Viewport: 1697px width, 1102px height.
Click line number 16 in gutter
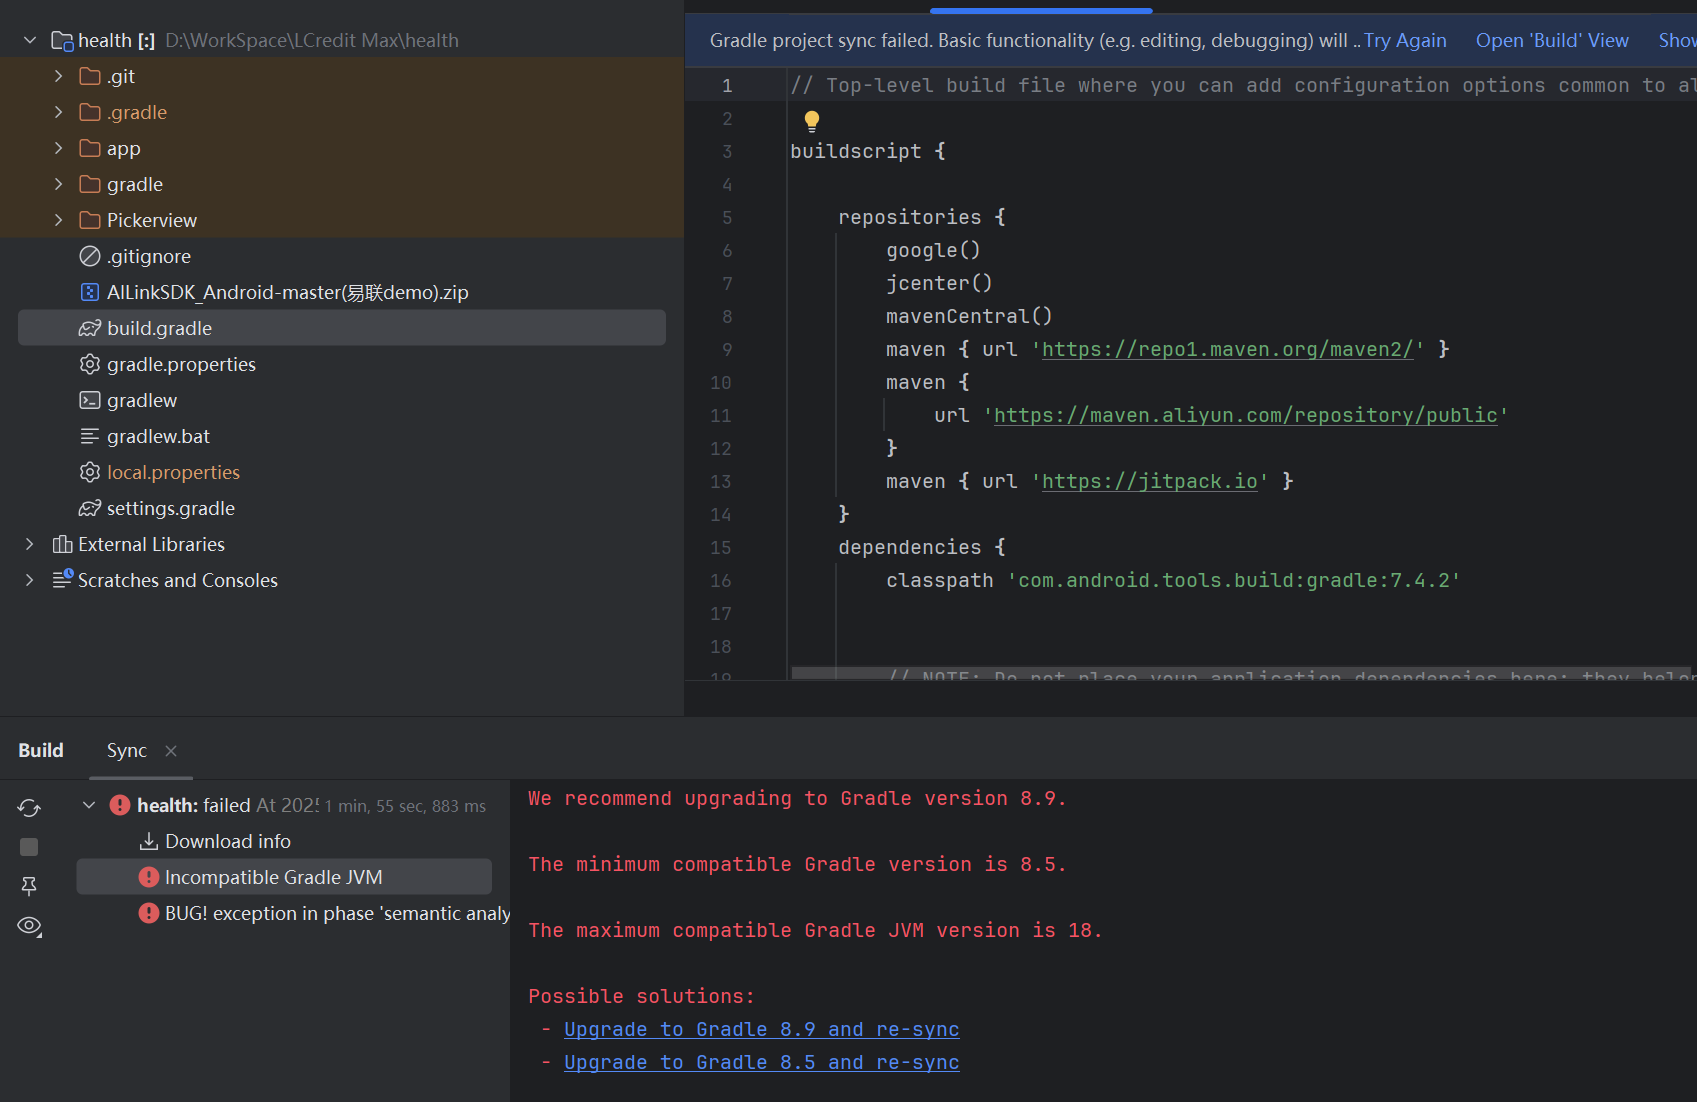click(x=721, y=581)
